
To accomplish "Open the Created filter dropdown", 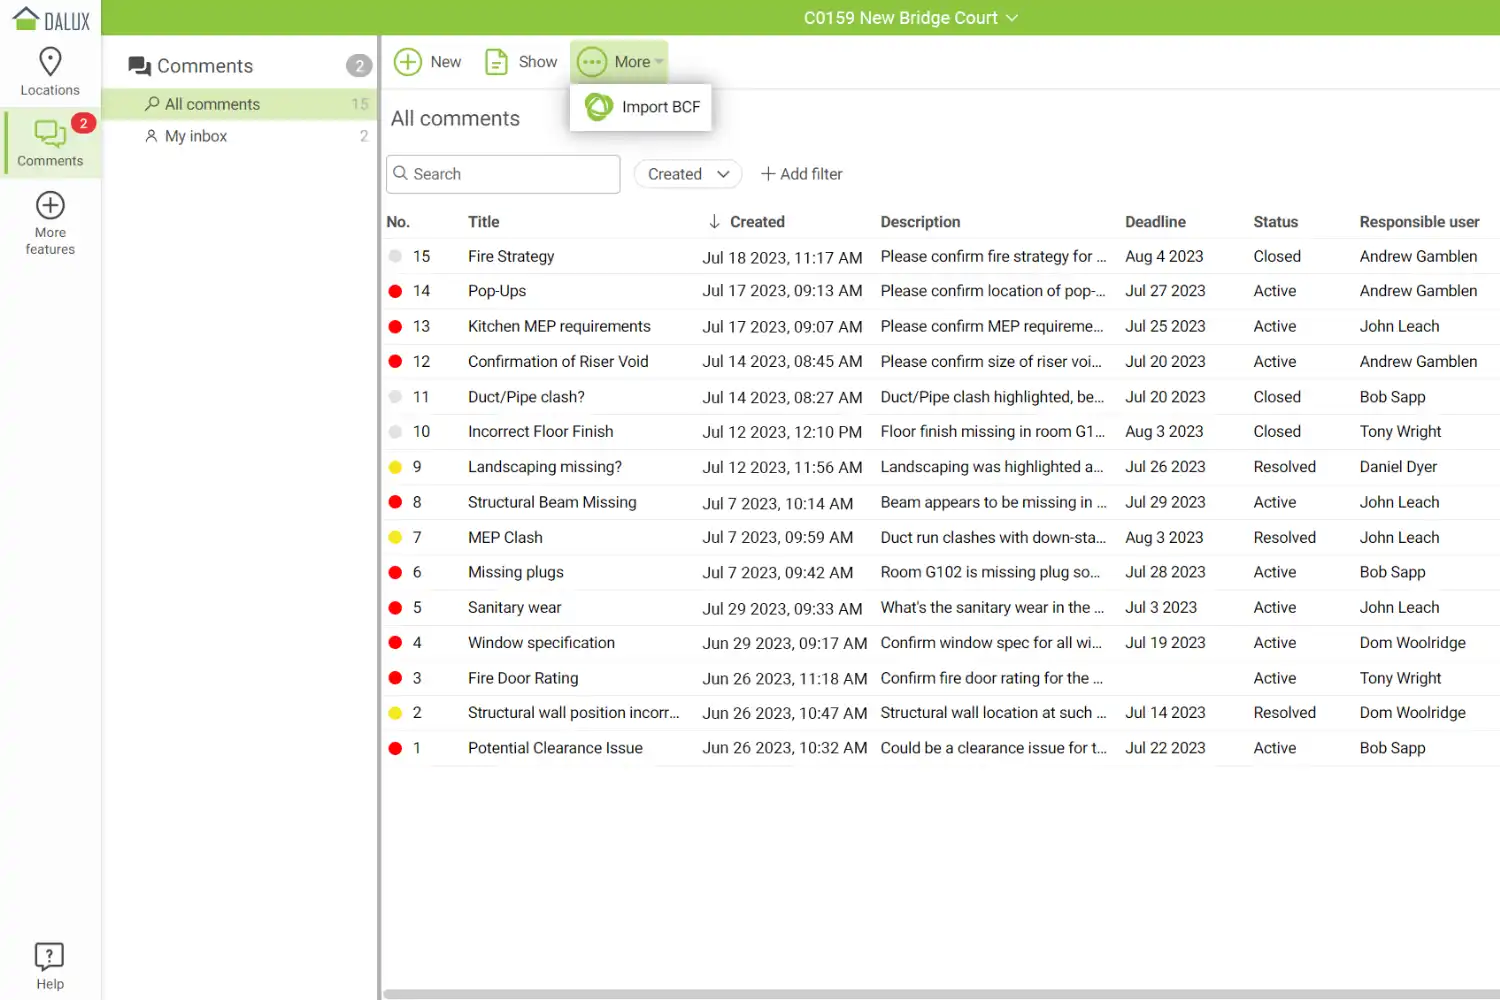I will tap(688, 174).
